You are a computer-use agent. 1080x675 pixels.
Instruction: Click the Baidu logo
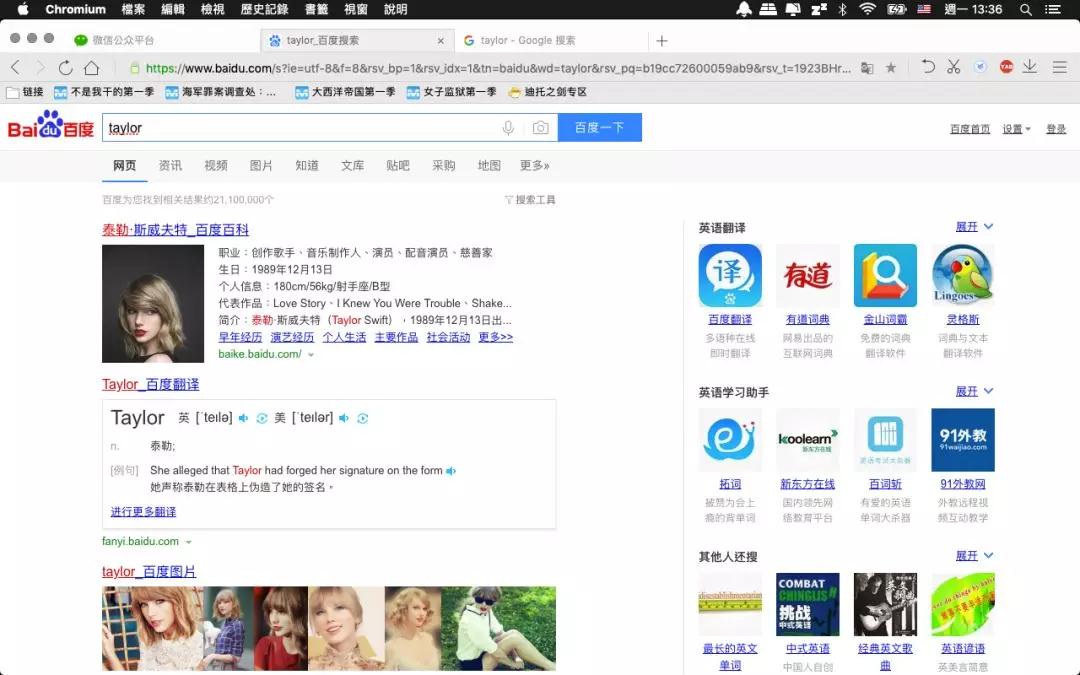(50, 126)
